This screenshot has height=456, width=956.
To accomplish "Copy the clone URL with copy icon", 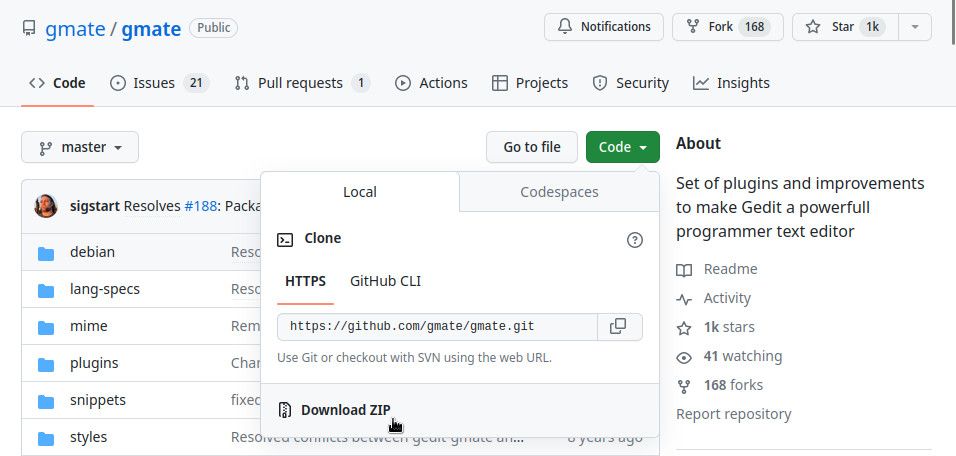I will pos(618,326).
